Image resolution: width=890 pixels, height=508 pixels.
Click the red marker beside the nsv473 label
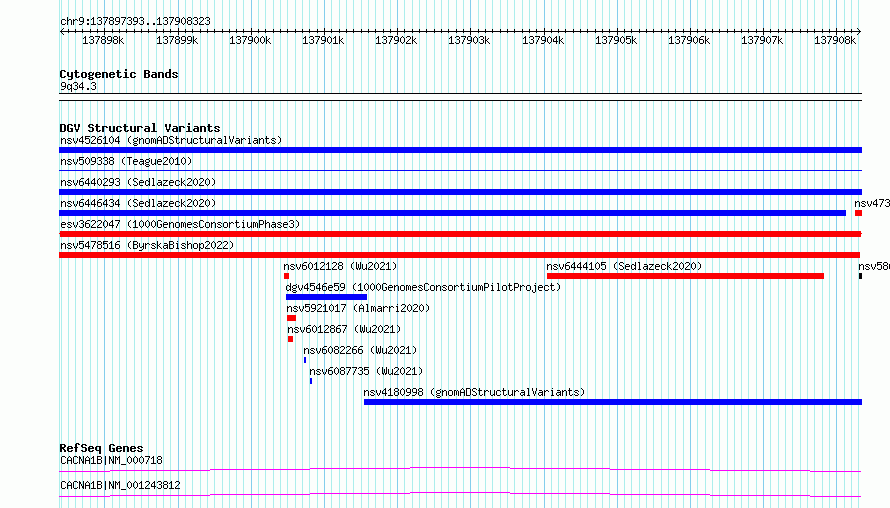click(x=859, y=213)
